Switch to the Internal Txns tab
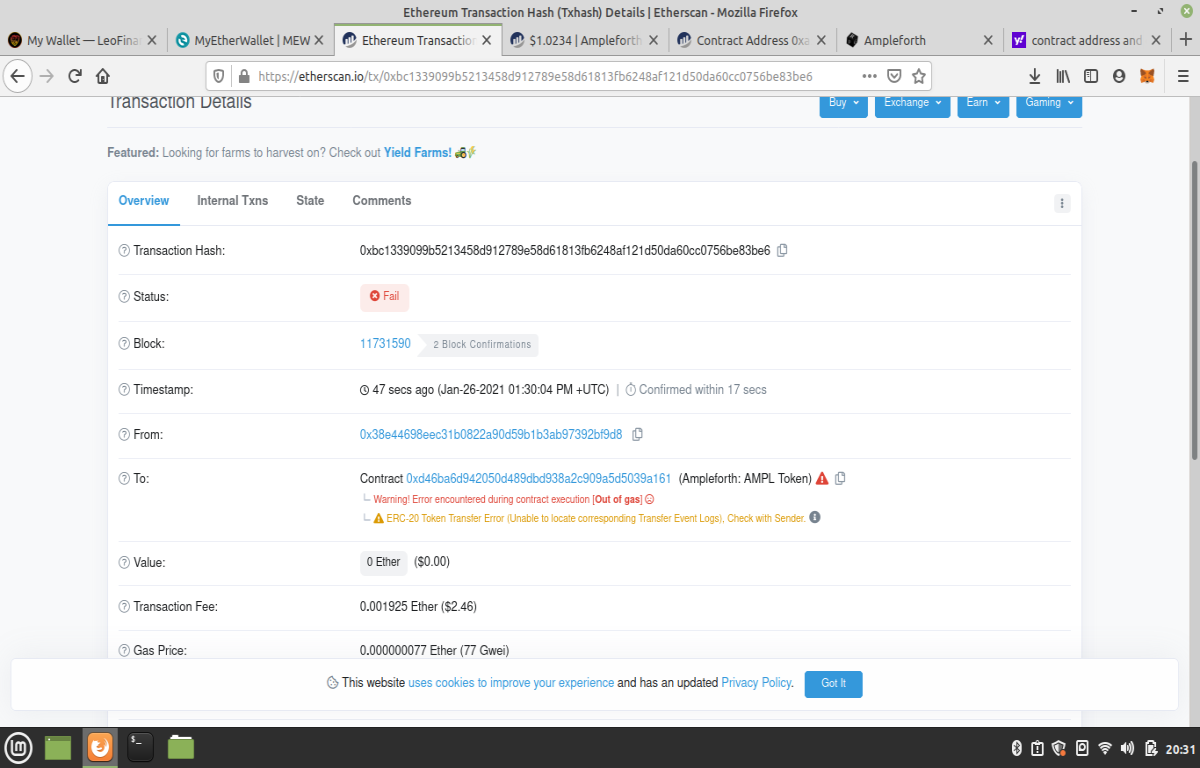Viewport: 1200px width, 768px height. point(232,201)
